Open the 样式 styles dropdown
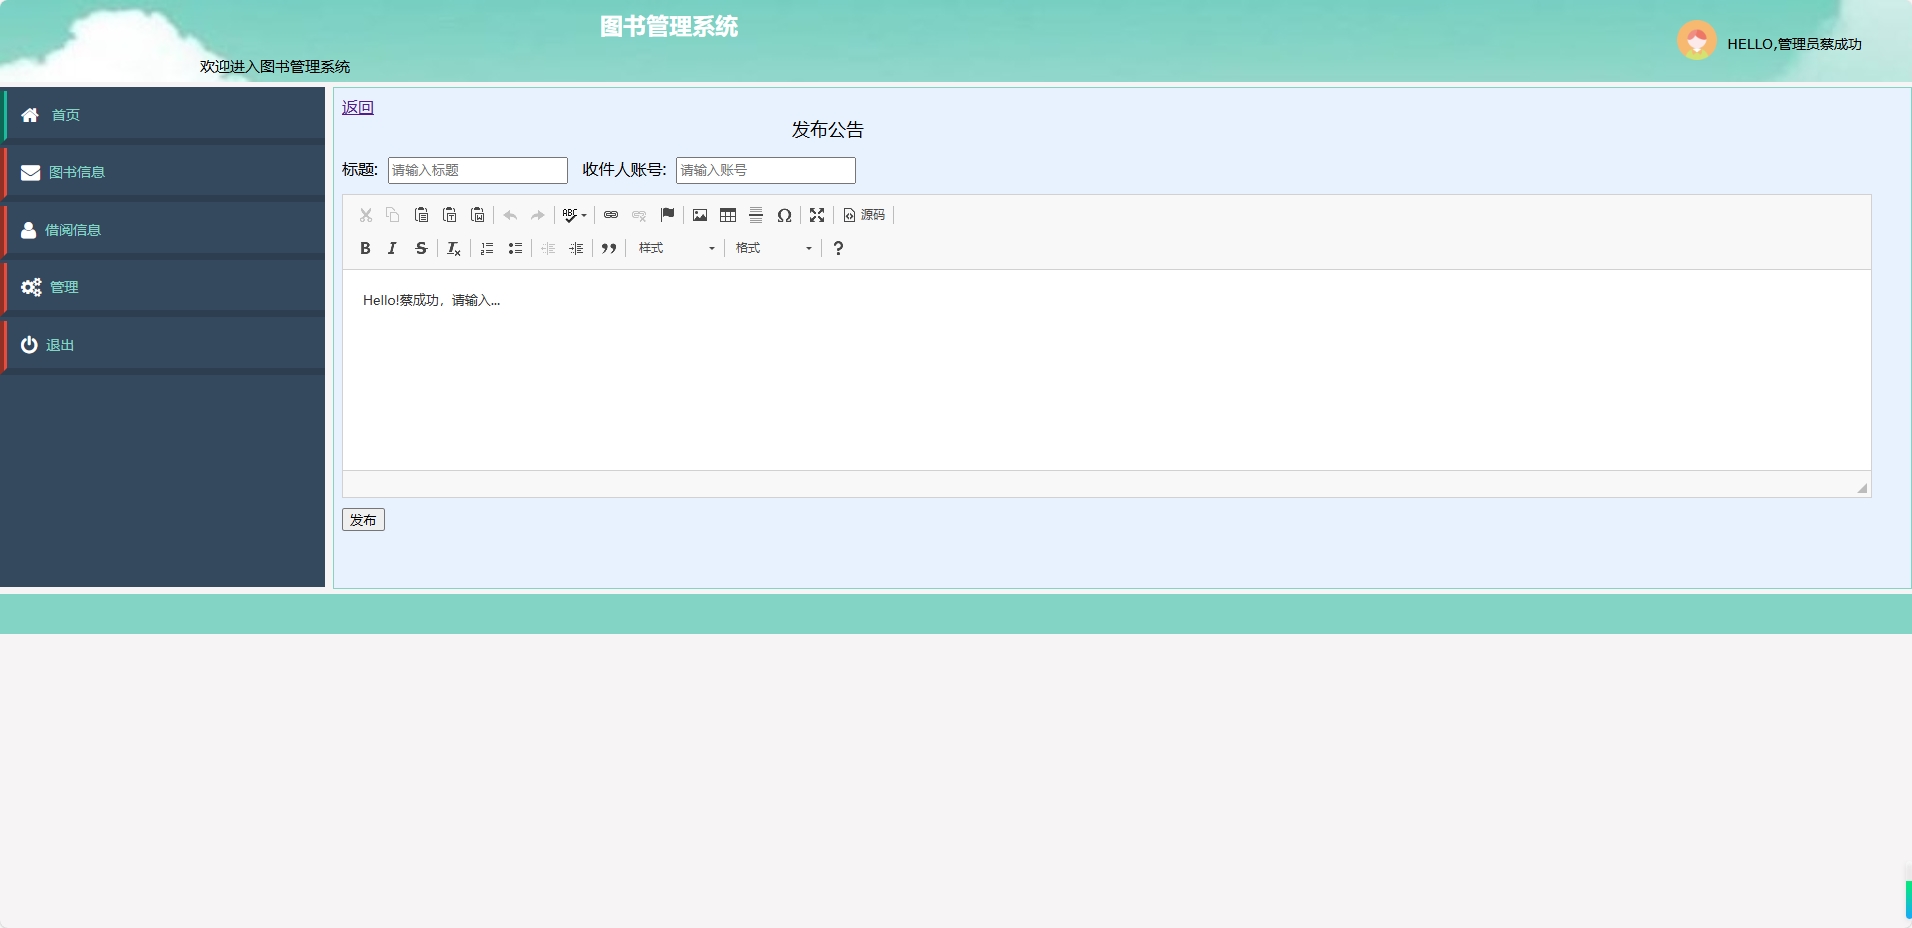The image size is (1912, 928). click(x=675, y=248)
